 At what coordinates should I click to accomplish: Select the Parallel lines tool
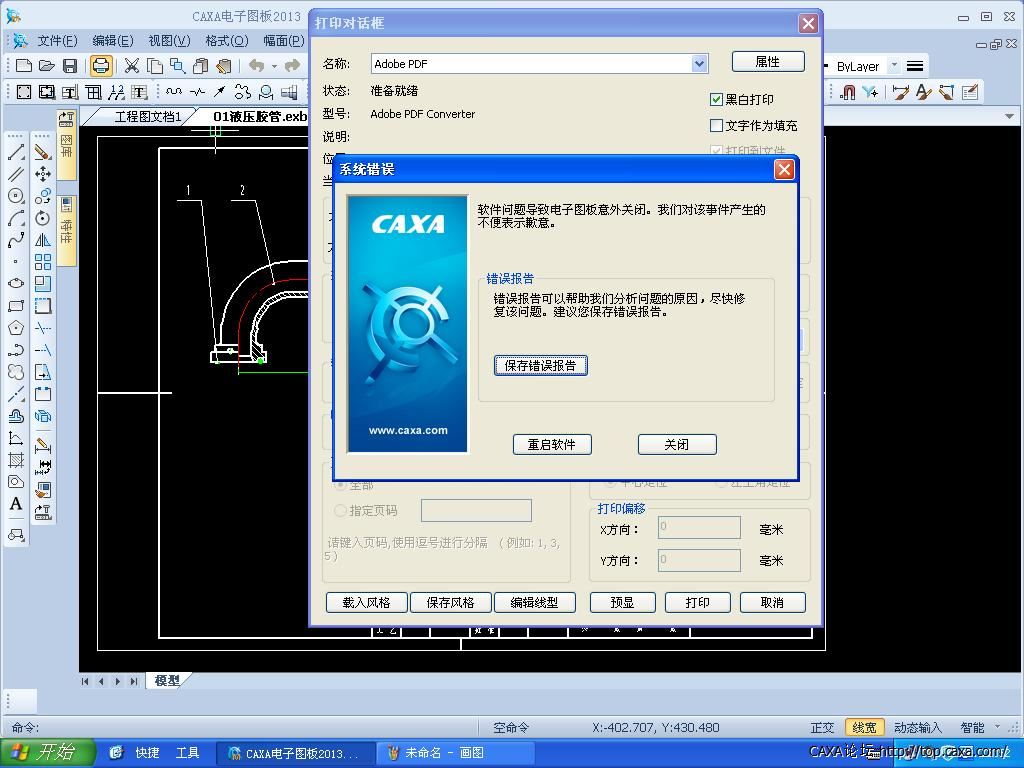click(x=16, y=174)
